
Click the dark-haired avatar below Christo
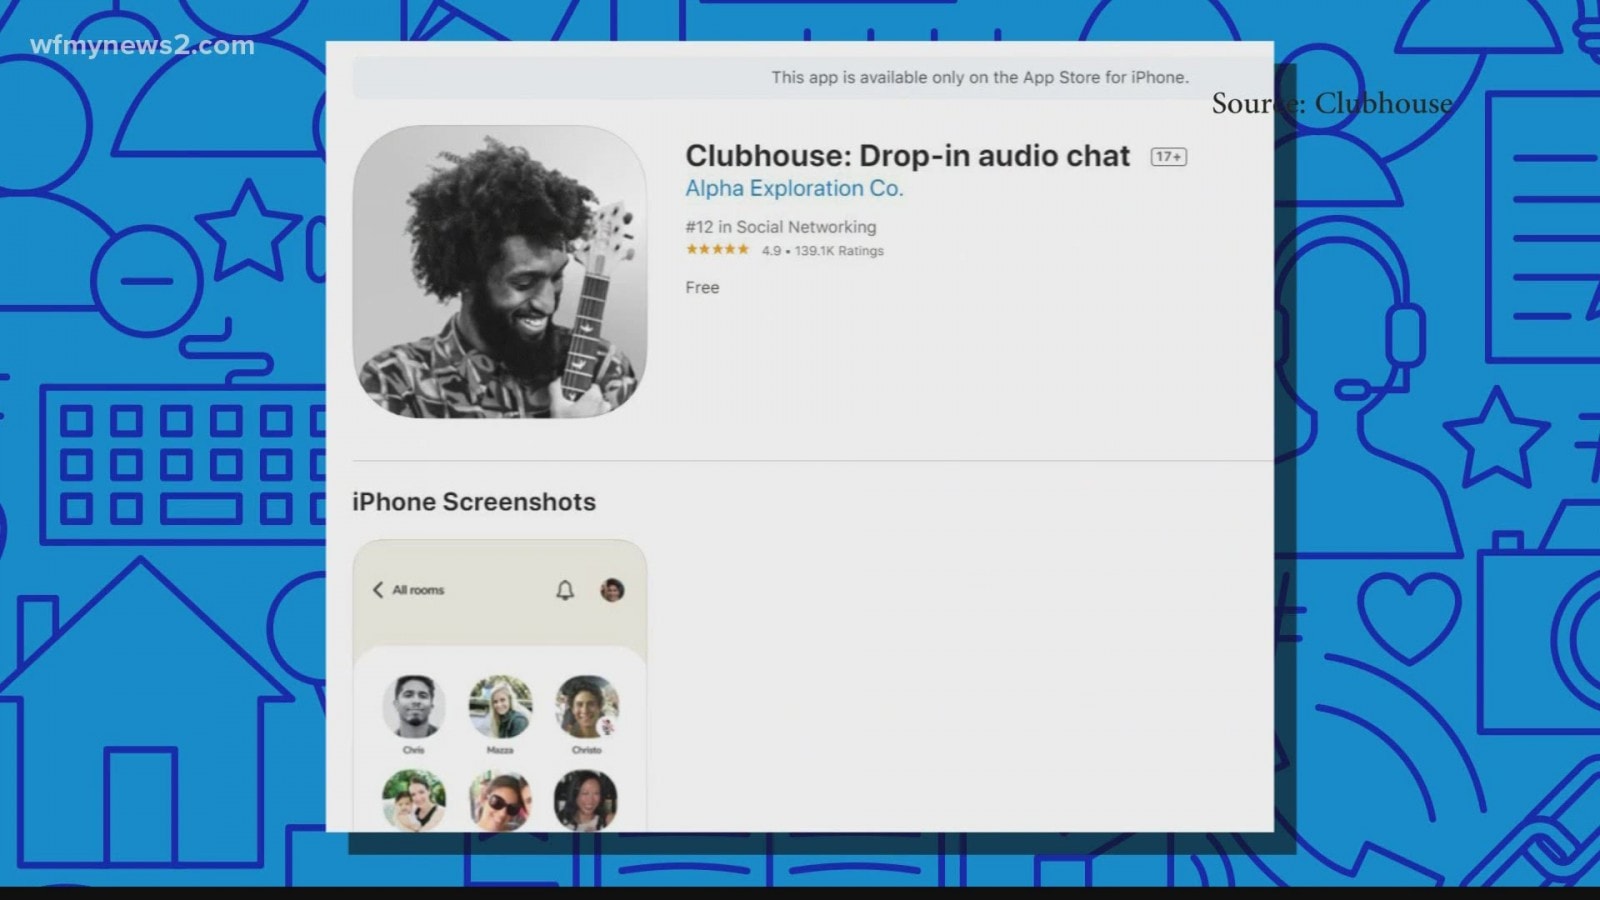[x=587, y=800]
